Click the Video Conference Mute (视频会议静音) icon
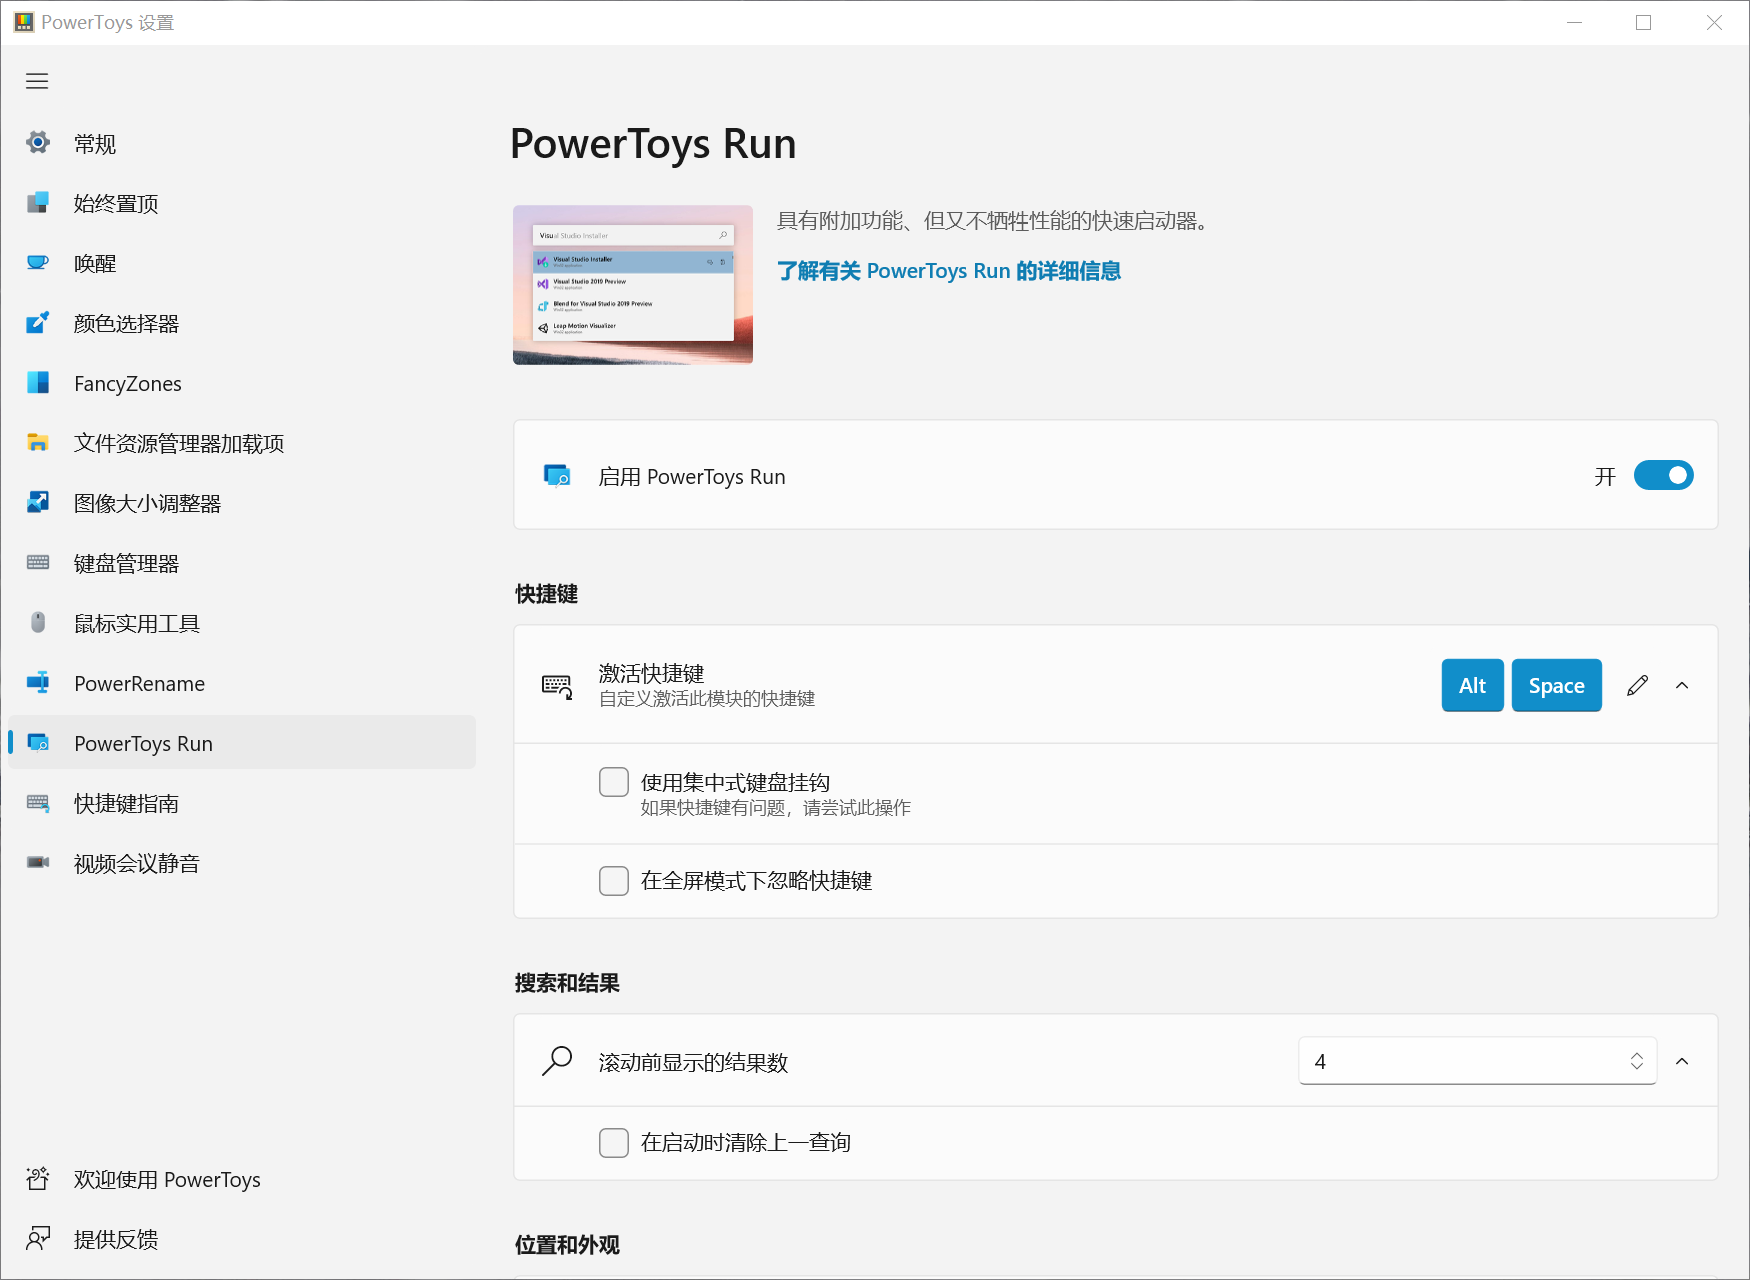 click(x=38, y=863)
